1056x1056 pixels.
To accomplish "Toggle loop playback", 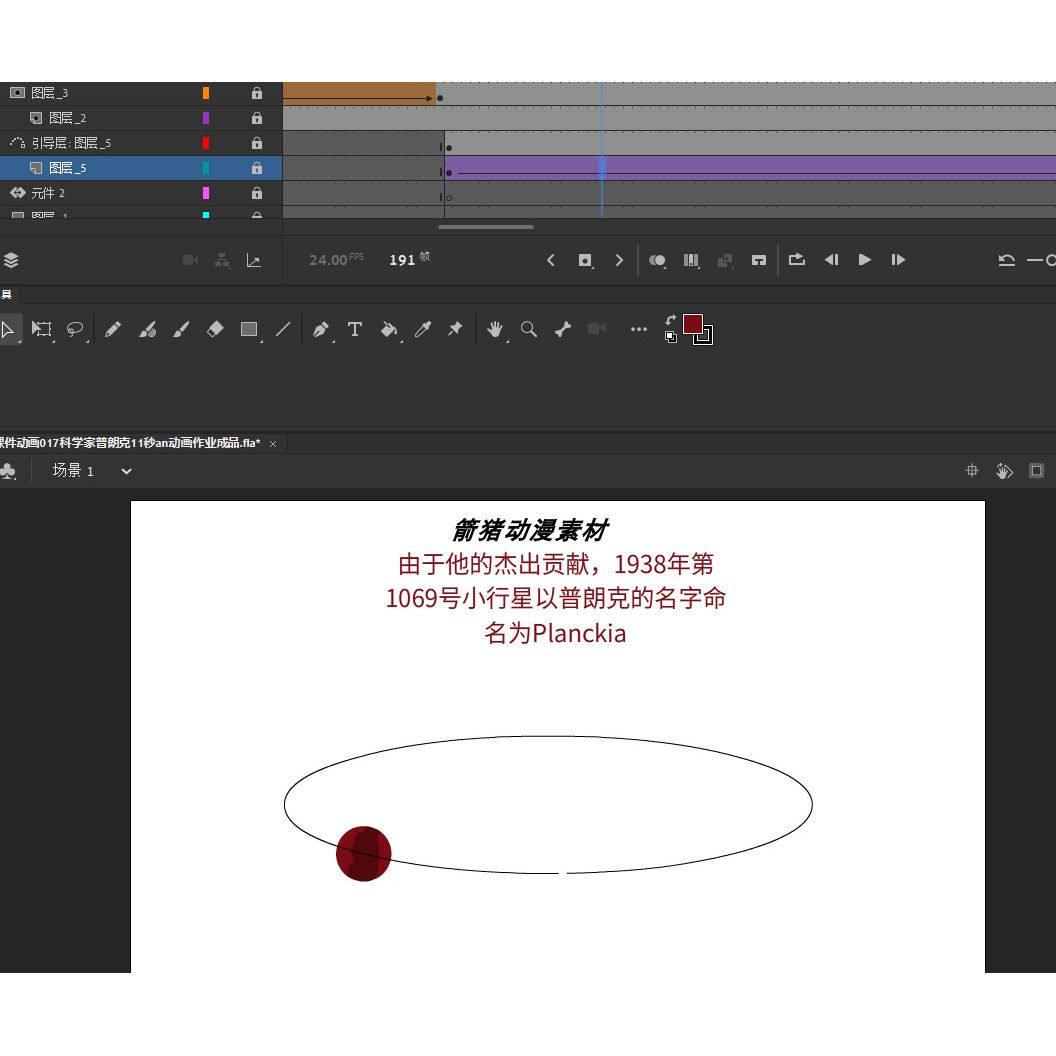I will (x=797, y=260).
